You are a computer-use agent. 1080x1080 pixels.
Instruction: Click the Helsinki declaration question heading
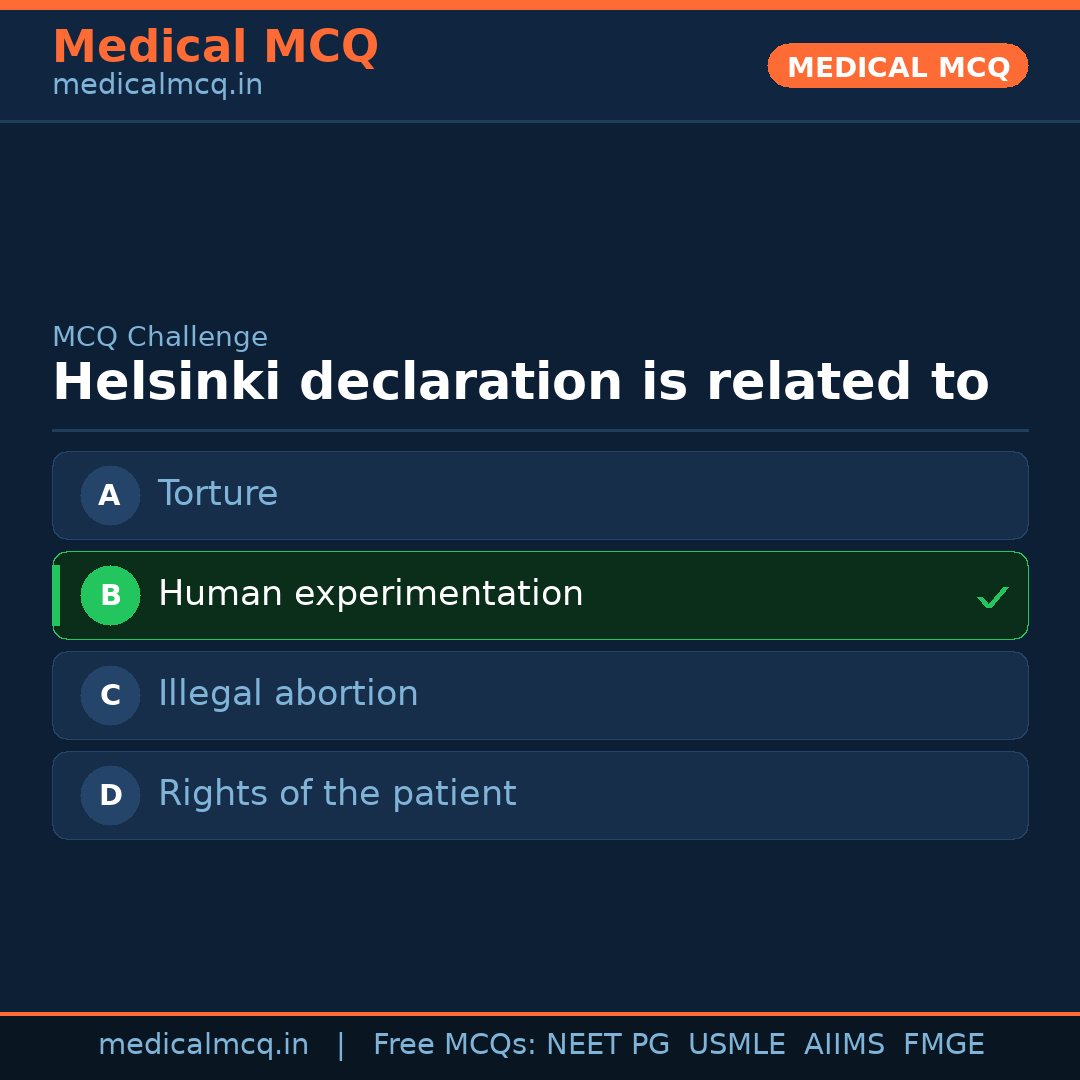520,383
